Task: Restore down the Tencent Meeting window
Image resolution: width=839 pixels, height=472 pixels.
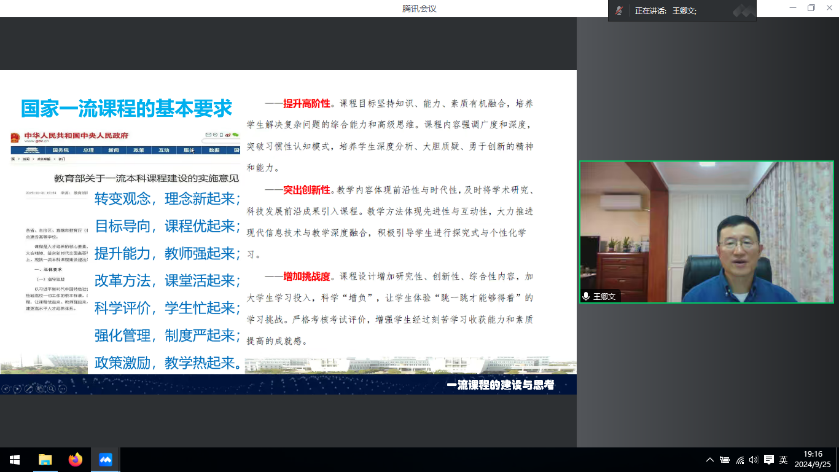Action: 810,8
